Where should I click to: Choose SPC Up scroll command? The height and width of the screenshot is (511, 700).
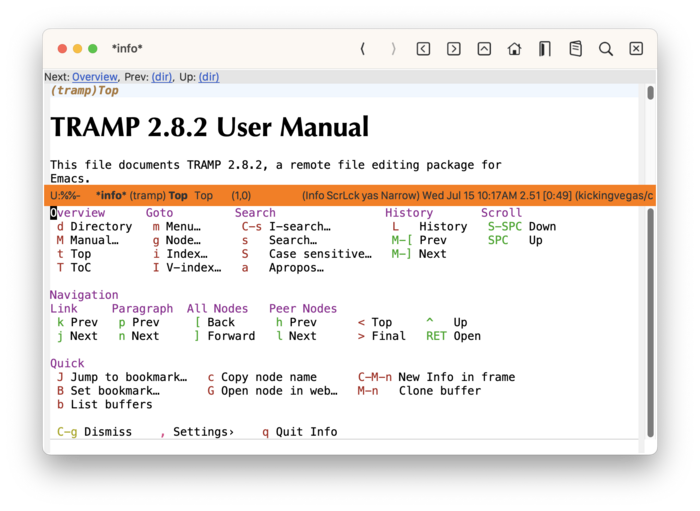point(515,241)
